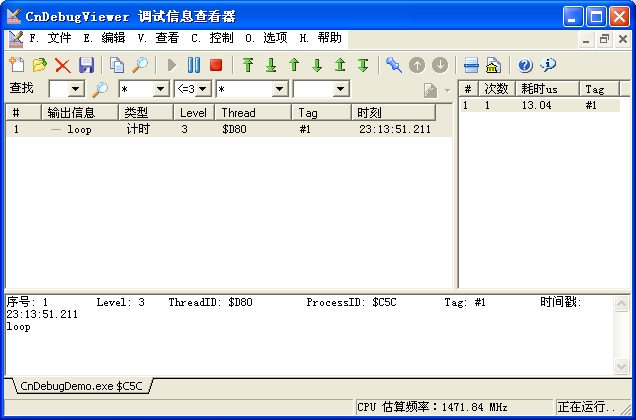Open the Level filter <=3 dropdown
This screenshot has height=420, width=636.
(204, 89)
